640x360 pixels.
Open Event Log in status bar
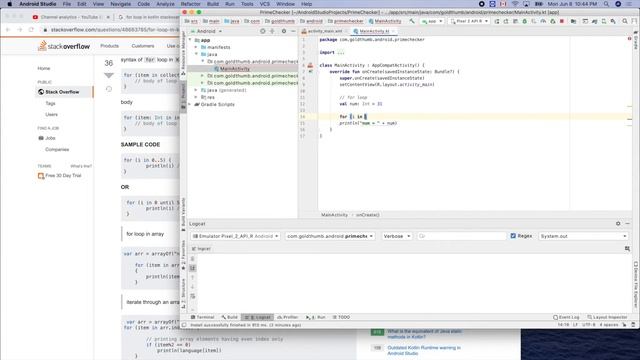pos(566,317)
